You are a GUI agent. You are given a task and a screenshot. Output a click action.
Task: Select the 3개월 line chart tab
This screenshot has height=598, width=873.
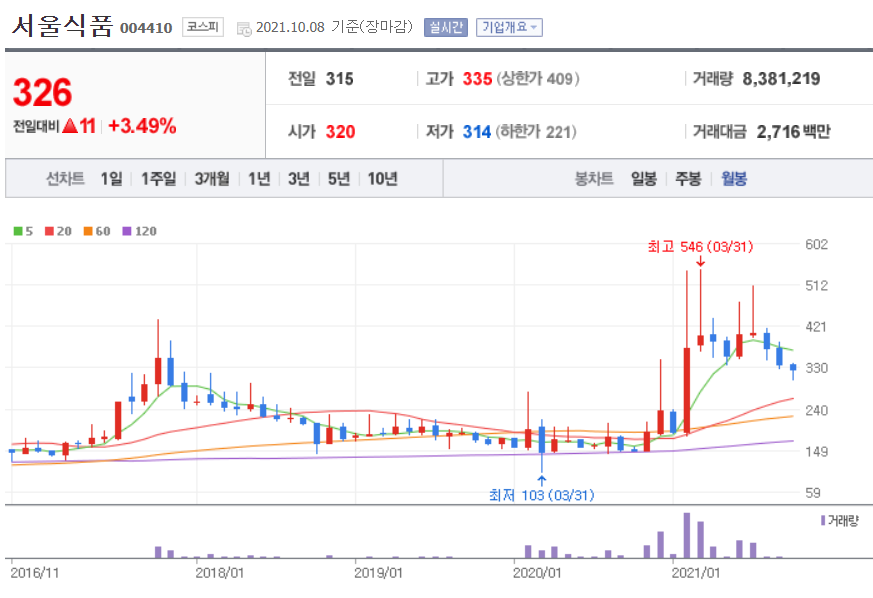point(212,179)
